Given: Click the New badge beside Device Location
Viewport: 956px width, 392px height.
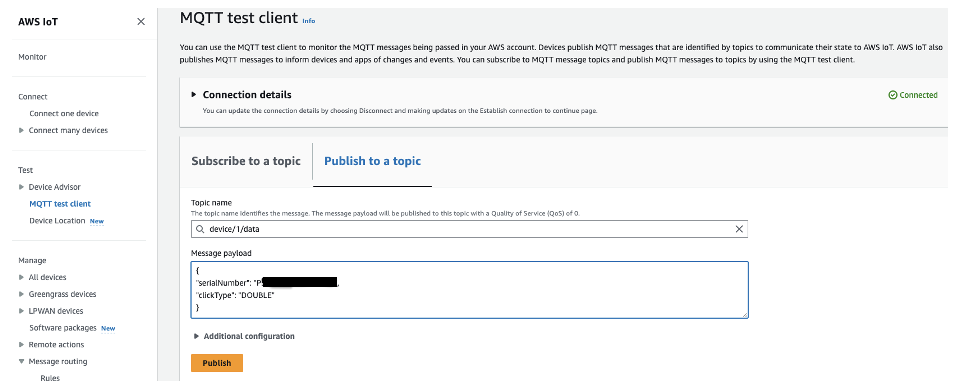Looking at the screenshot, I should [x=96, y=221].
